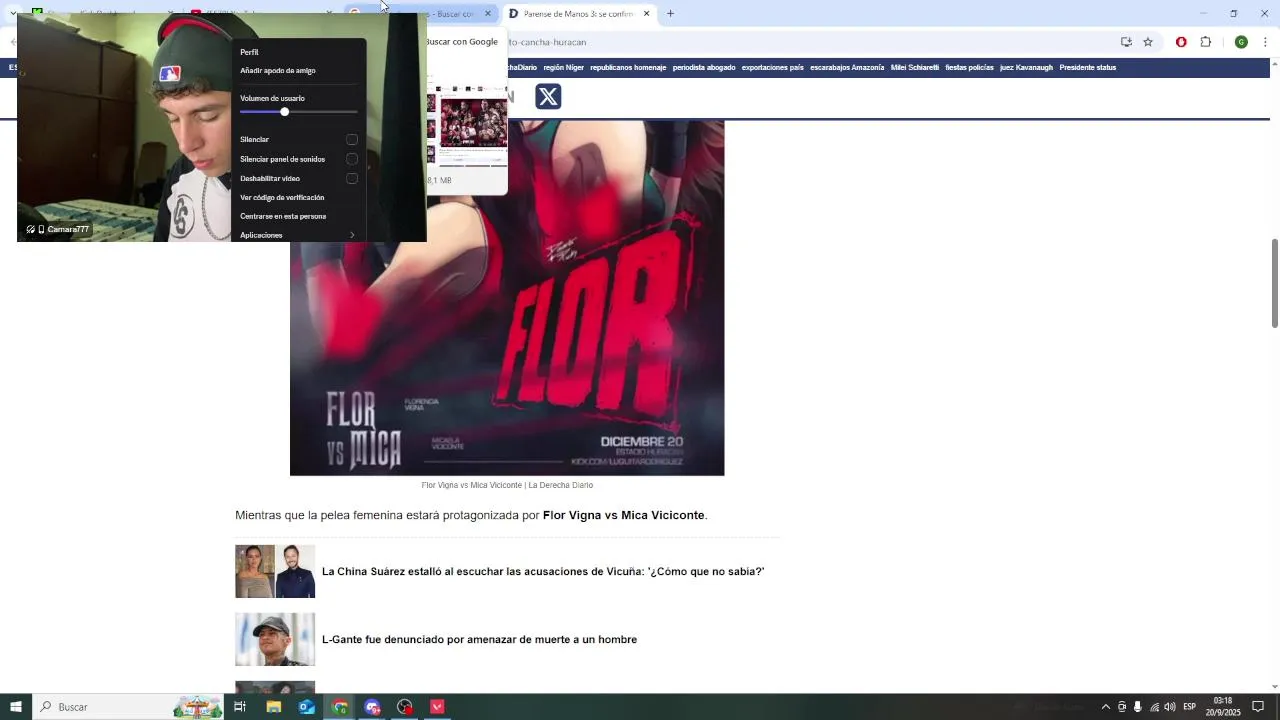Open periodista abogado topic link
Viewport: 1280px width, 720px height.
[704, 68]
